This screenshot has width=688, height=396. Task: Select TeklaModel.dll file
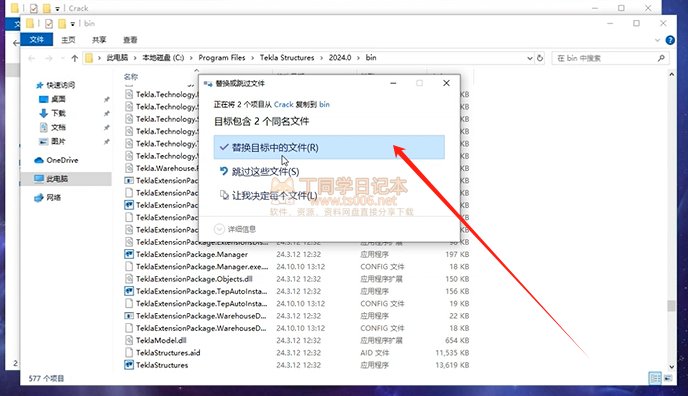tap(161, 340)
